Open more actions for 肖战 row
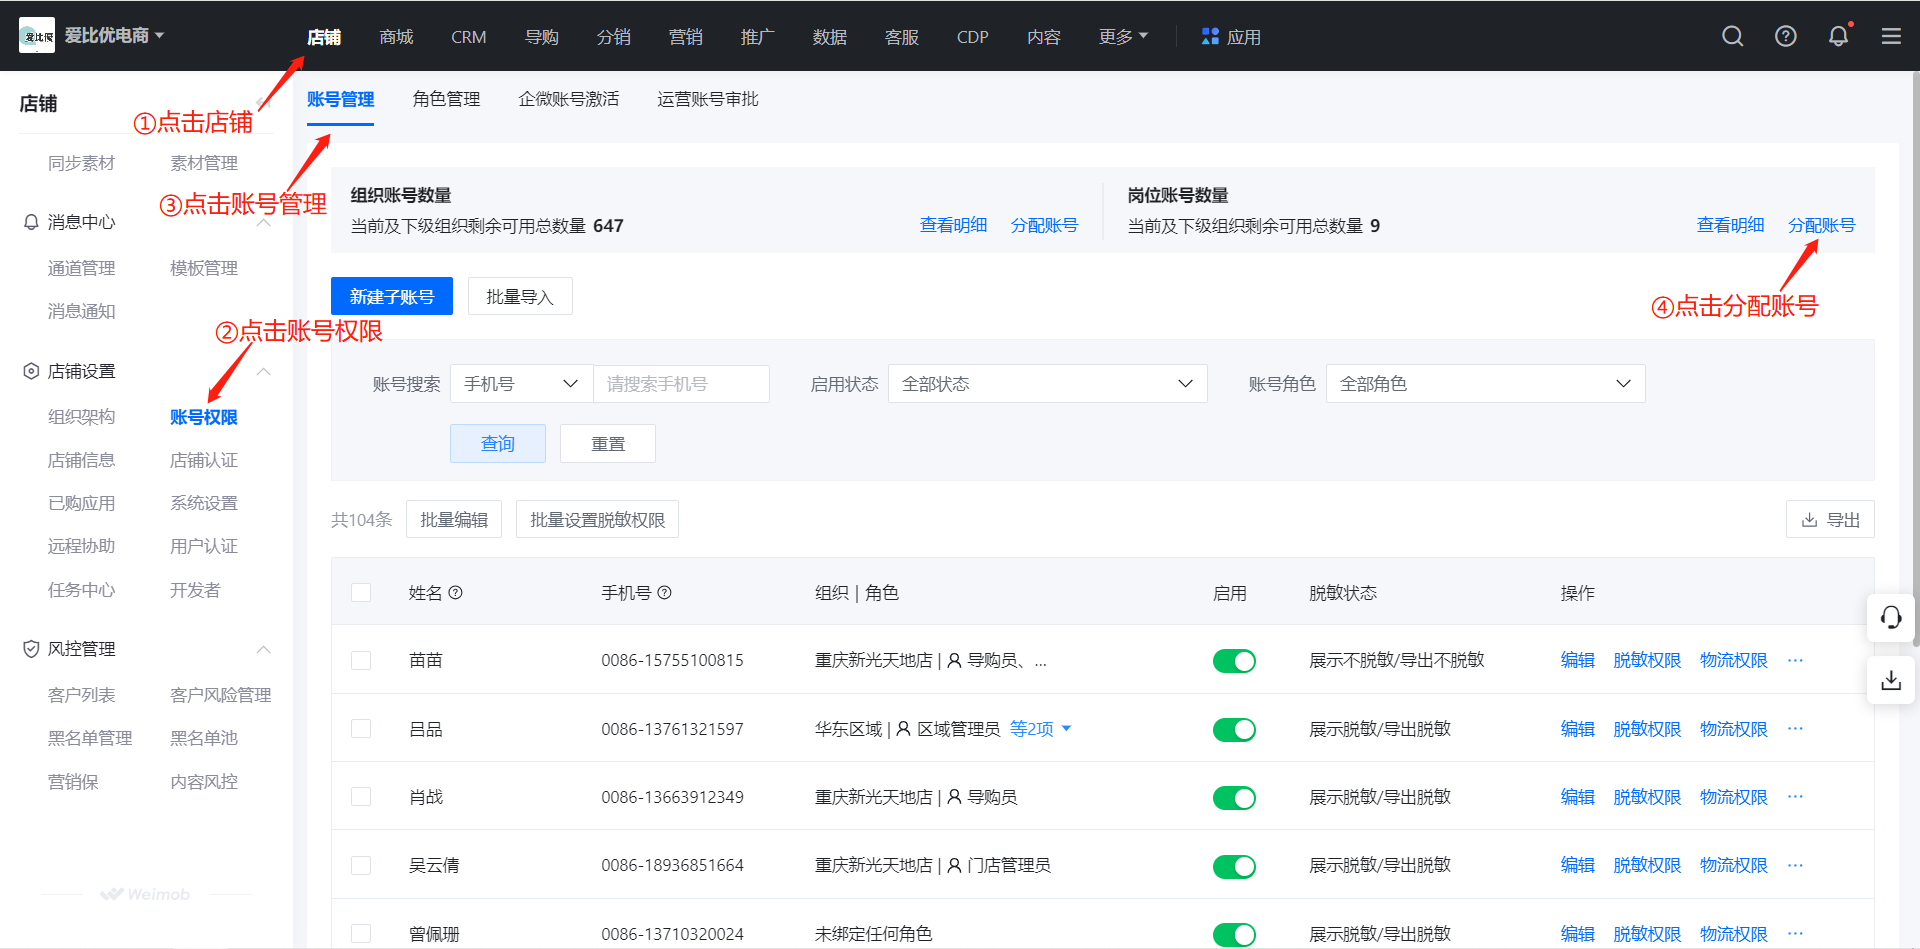 (1796, 796)
